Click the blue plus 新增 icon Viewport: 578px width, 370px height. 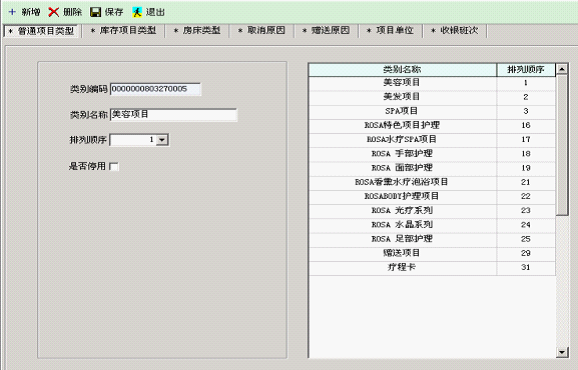pos(12,12)
